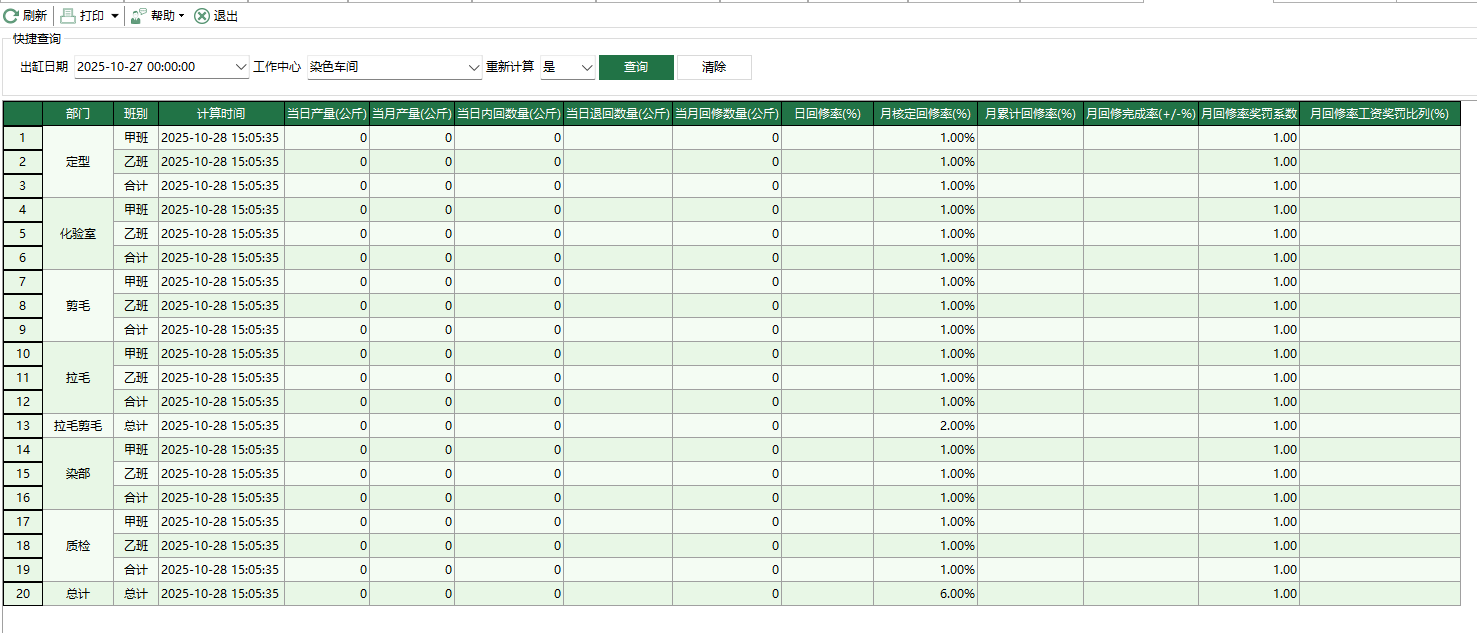The width and height of the screenshot is (1477, 633).
Task: Sort by the 部门 column header
Action: click(x=78, y=114)
